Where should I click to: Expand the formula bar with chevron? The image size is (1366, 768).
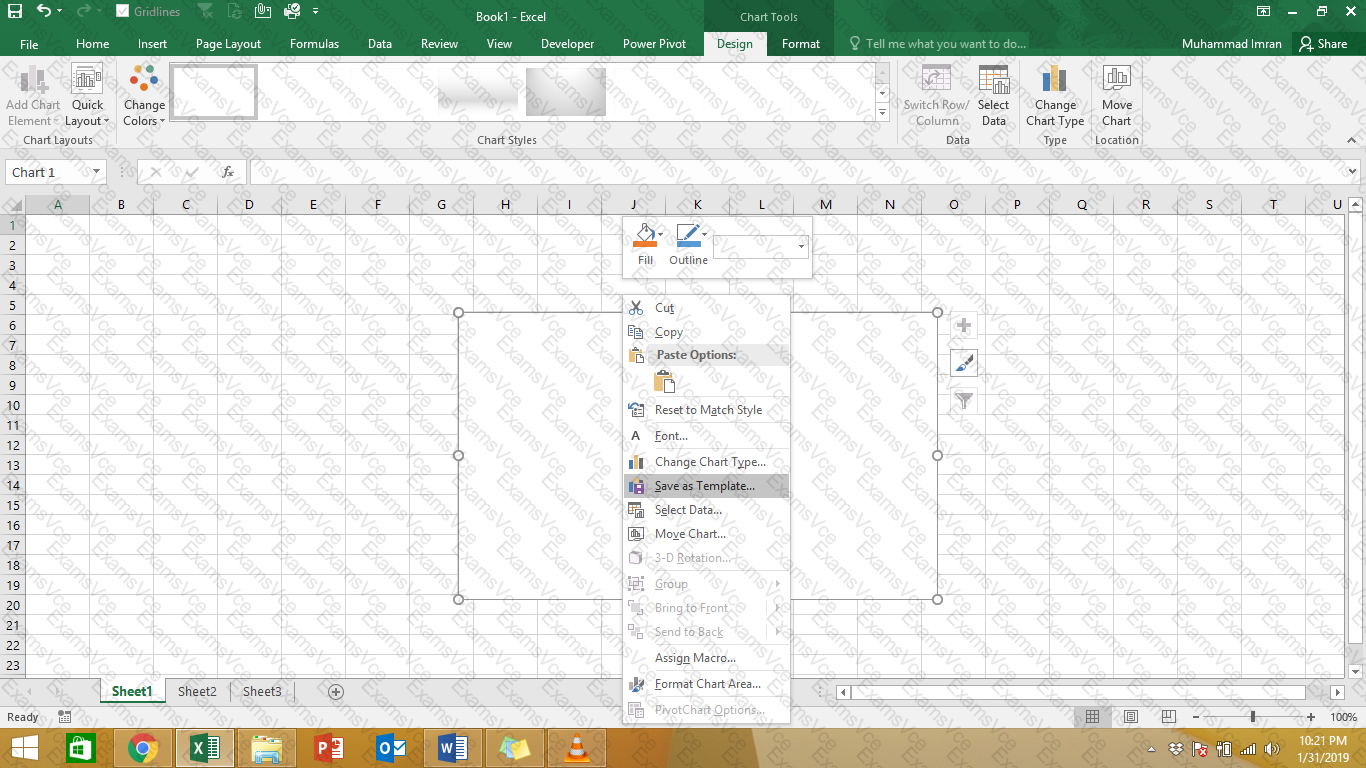pyautogui.click(x=1352, y=172)
